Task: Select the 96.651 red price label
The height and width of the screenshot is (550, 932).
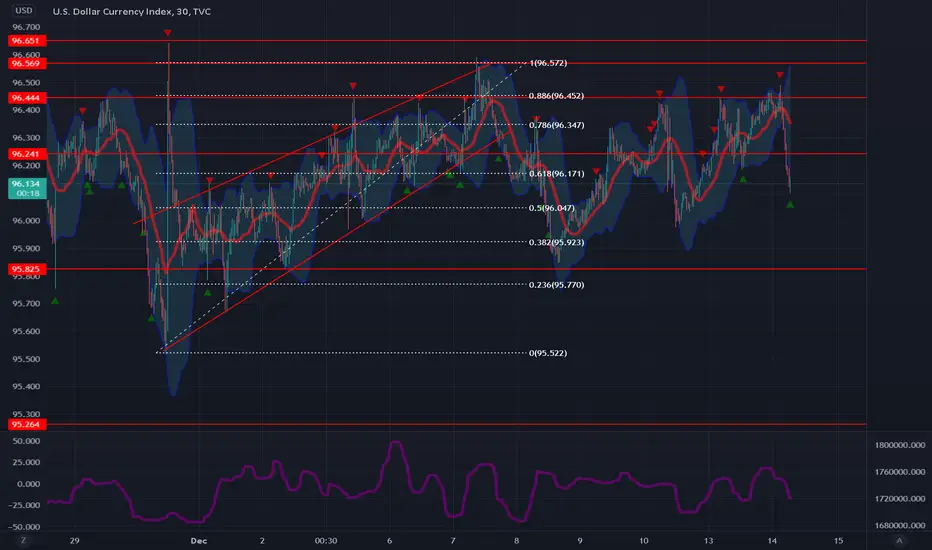Action: (27, 41)
